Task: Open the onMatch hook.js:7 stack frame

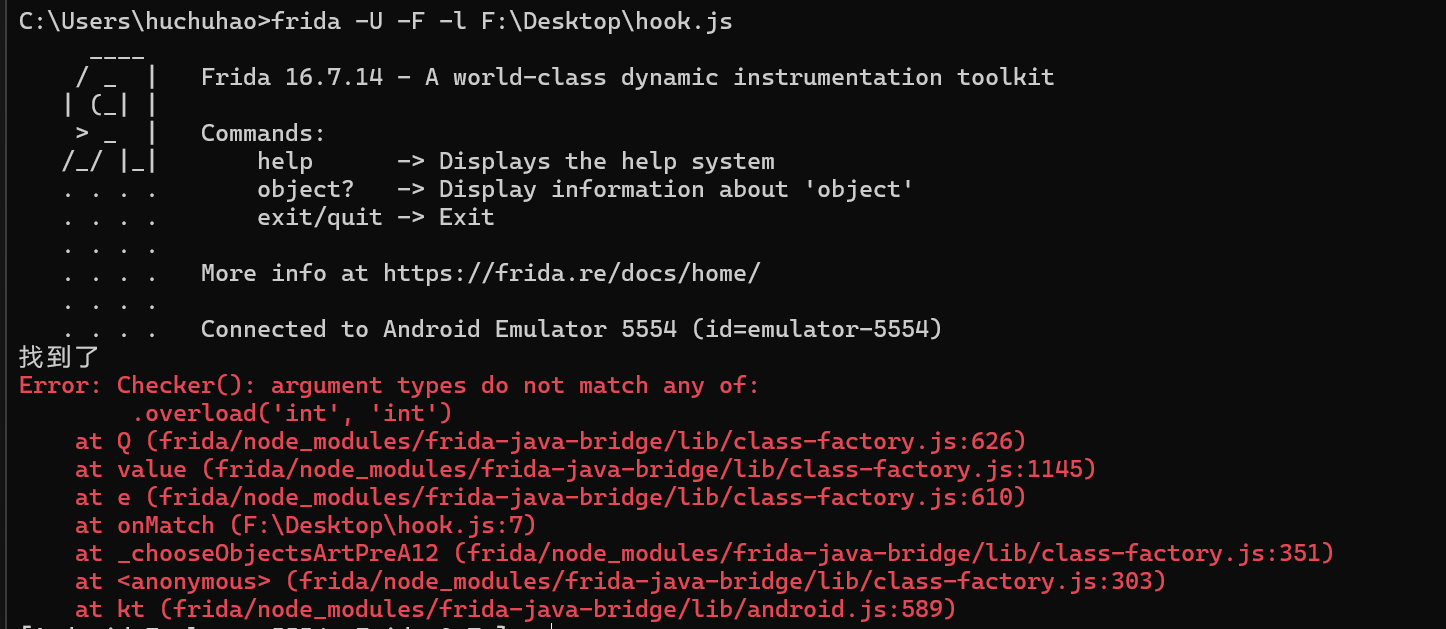Action: click(x=306, y=525)
